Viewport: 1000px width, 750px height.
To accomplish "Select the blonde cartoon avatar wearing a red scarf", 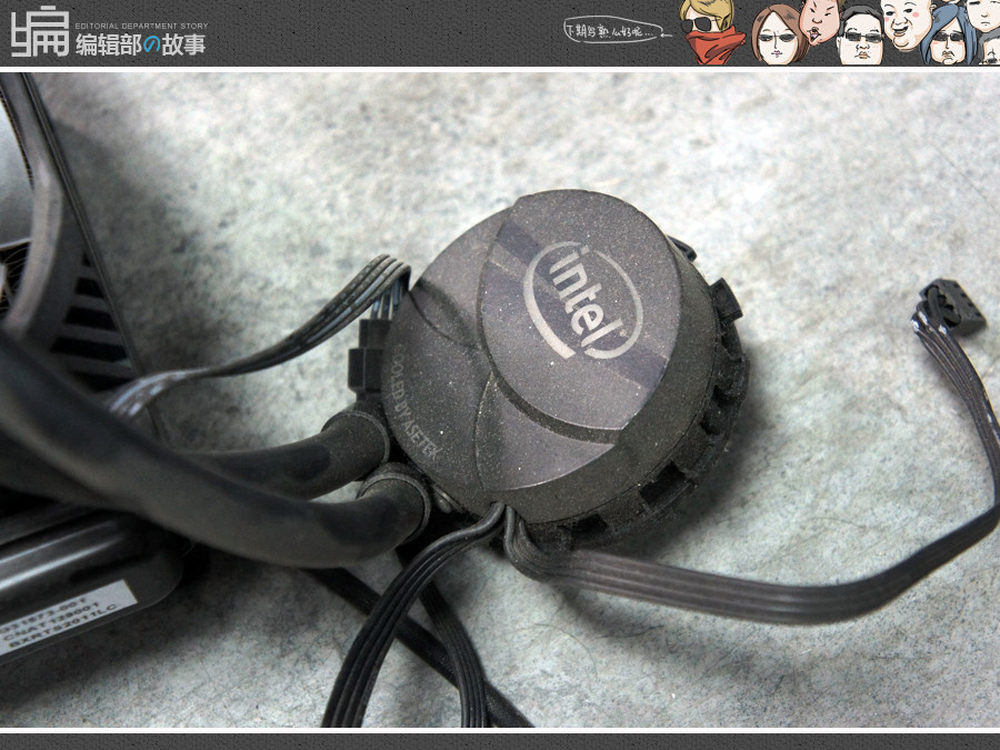I will coord(713,31).
